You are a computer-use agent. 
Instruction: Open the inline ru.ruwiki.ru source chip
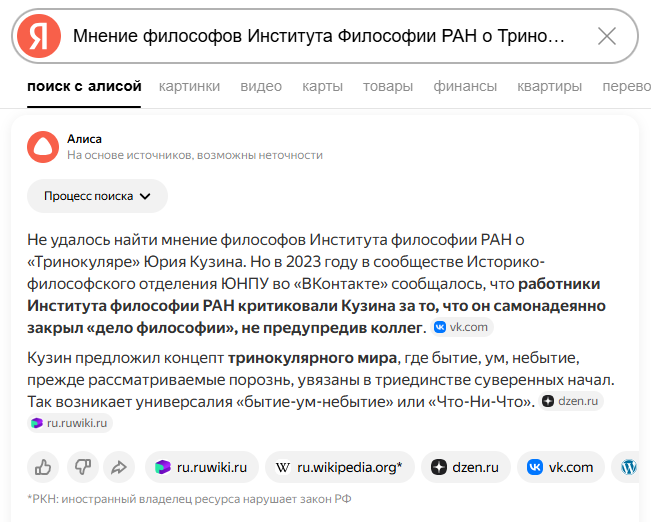70,423
